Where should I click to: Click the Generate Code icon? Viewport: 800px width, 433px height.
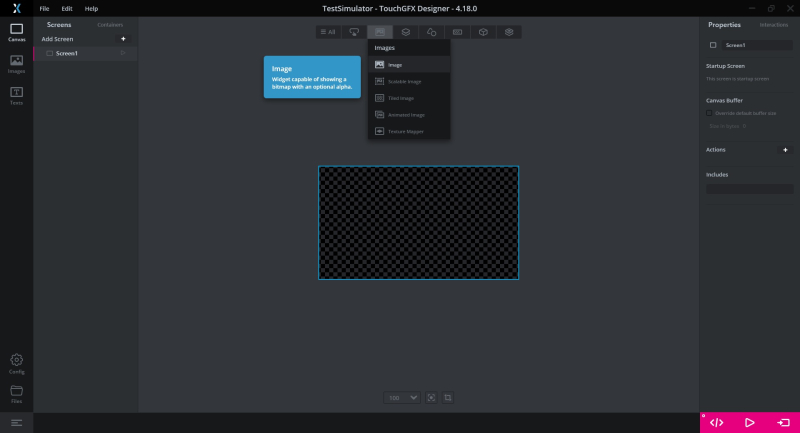(716, 423)
